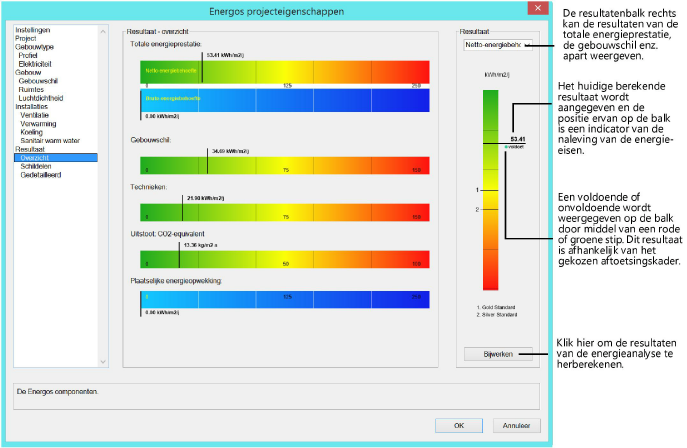Confirm with the OK button

459,425
